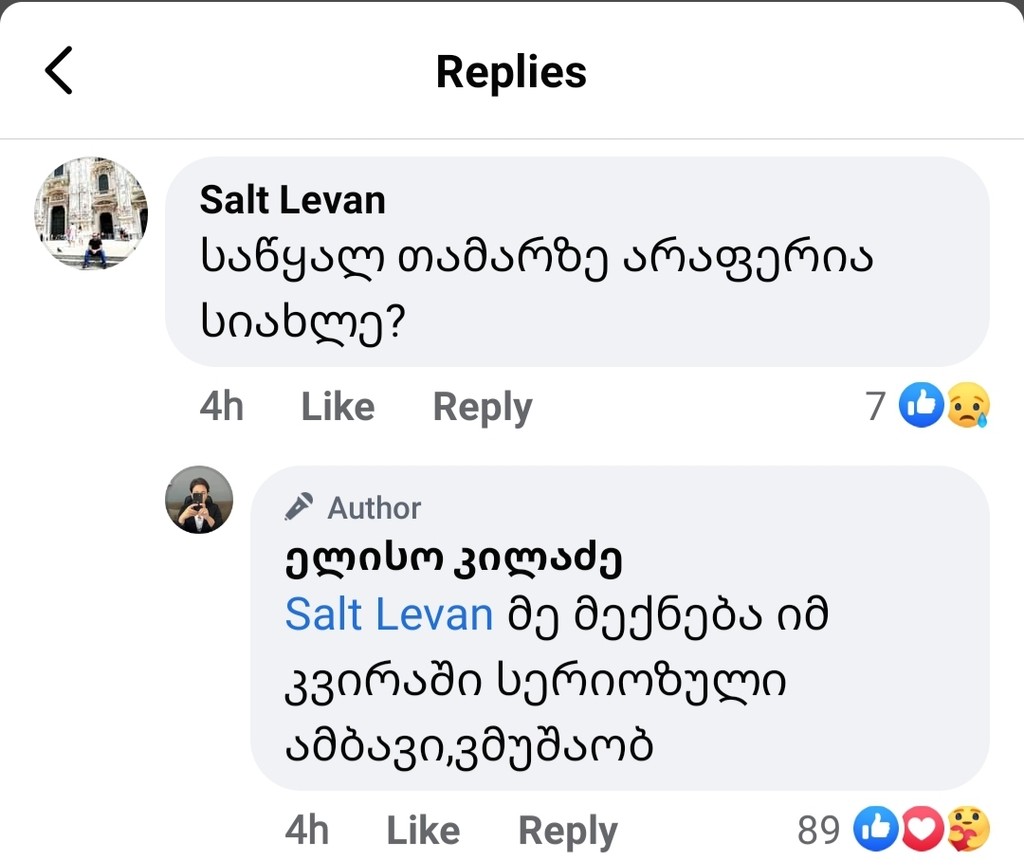Screen dimensions: 1024x867
Task: Open Salt Levan's profile picture
Action: (91, 213)
